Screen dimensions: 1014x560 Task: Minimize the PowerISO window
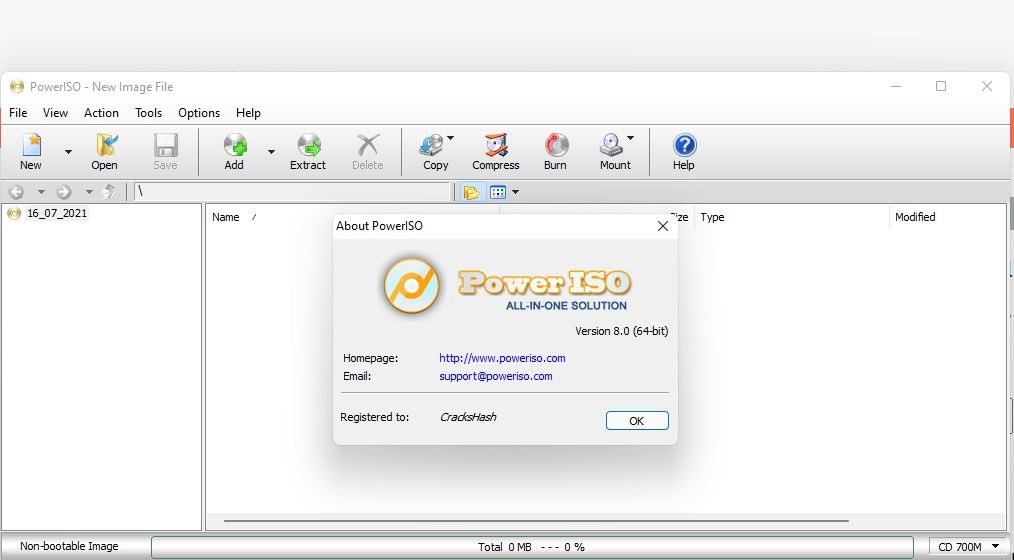896,87
